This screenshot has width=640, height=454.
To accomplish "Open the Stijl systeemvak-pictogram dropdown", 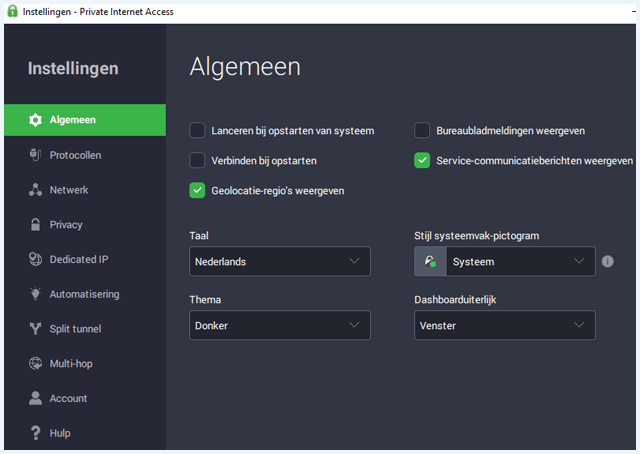I will [x=504, y=261].
